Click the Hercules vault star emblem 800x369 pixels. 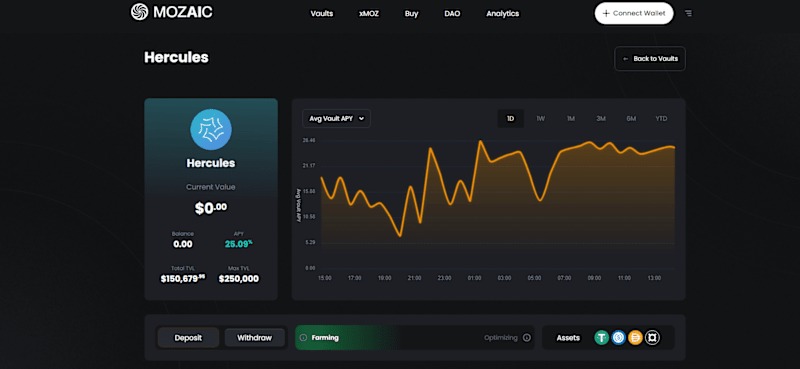[211, 130]
